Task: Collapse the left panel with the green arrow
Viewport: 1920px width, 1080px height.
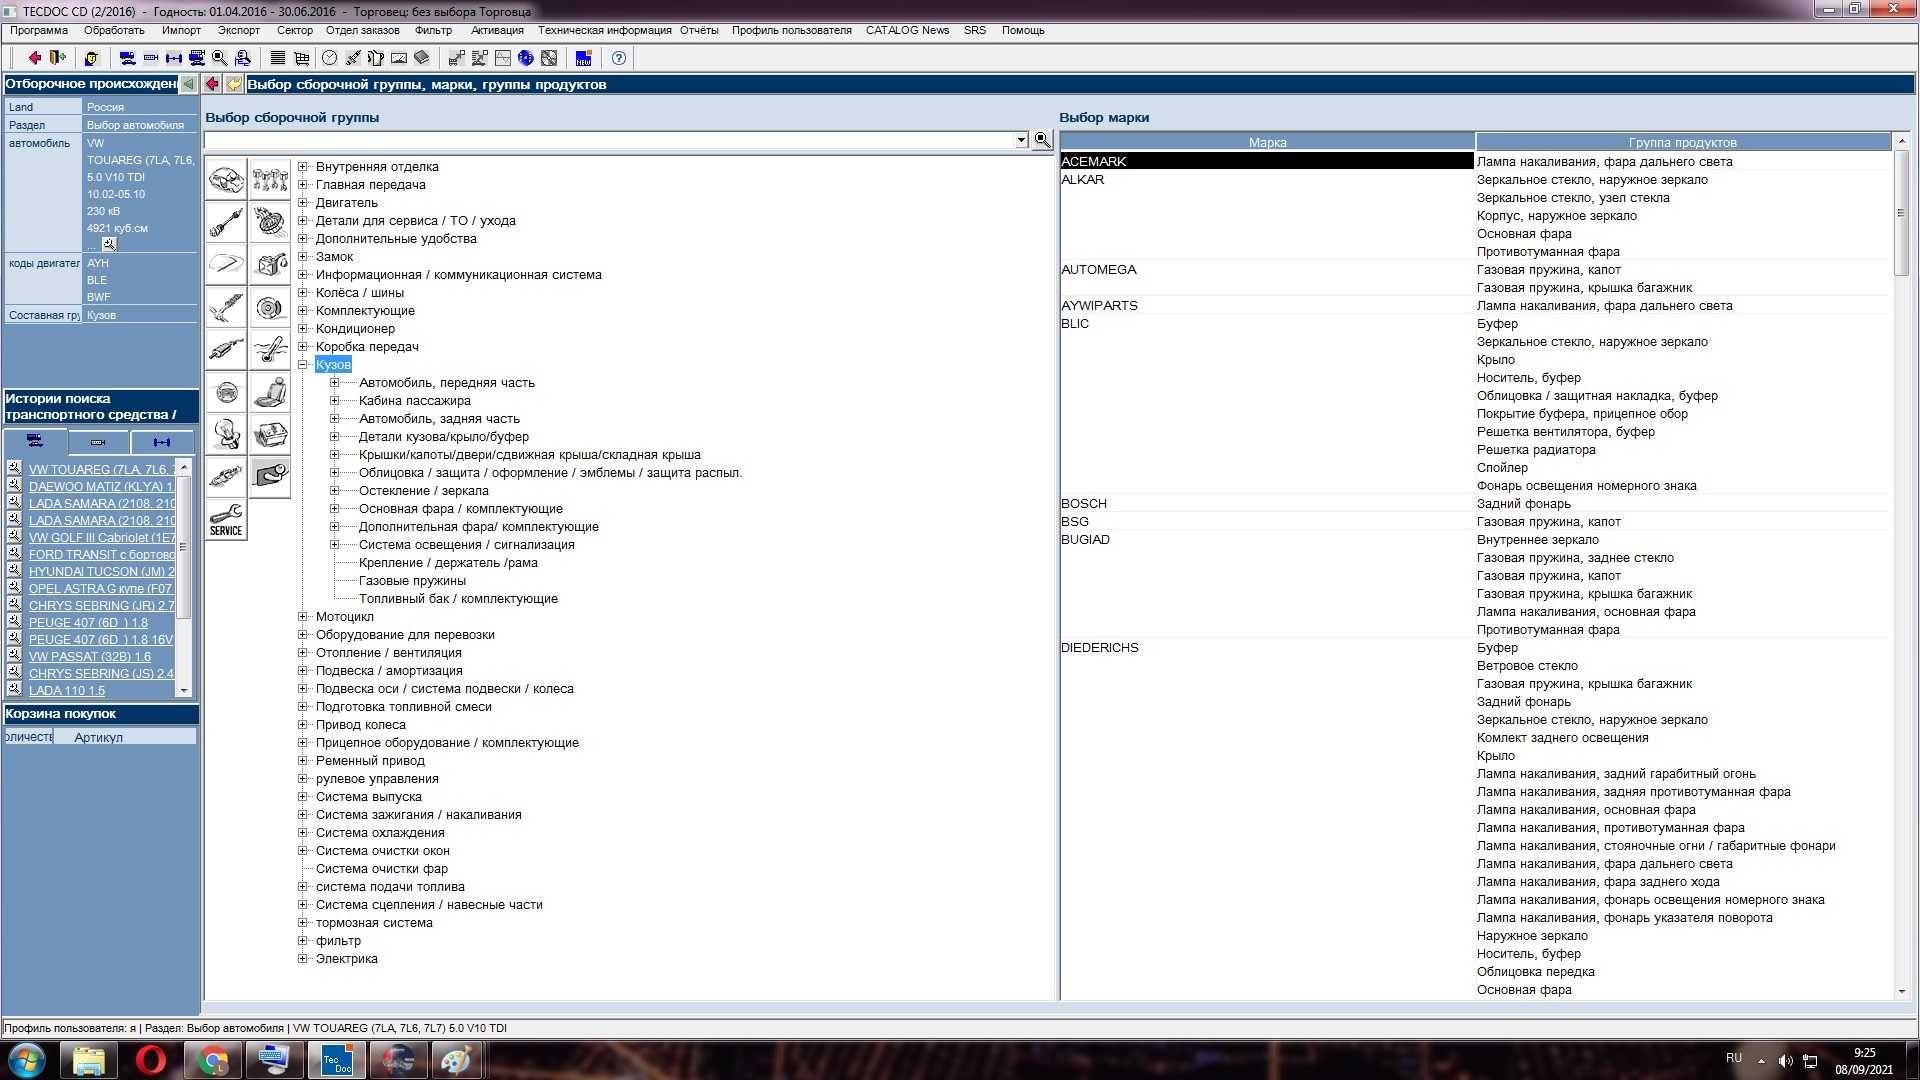Action: tap(188, 84)
